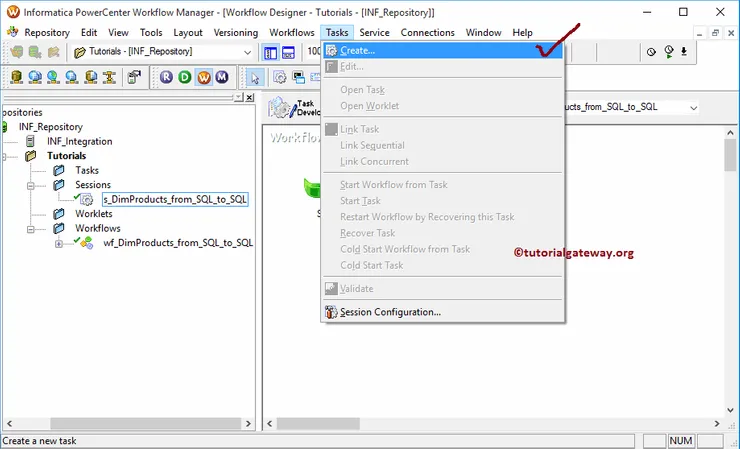Toggle the Navigator window view icon
This screenshot has height=449, width=740.
(x=270, y=52)
